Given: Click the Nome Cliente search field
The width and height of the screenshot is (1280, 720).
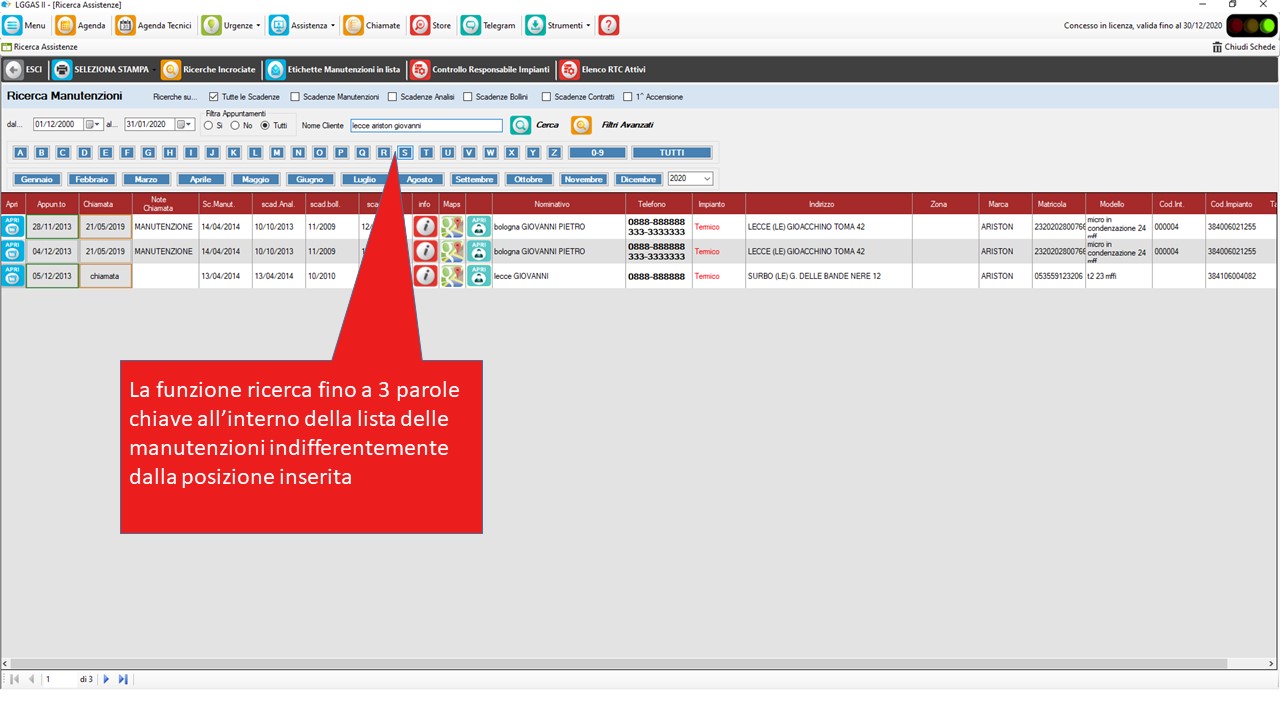Looking at the screenshot, I should point(426,126).
